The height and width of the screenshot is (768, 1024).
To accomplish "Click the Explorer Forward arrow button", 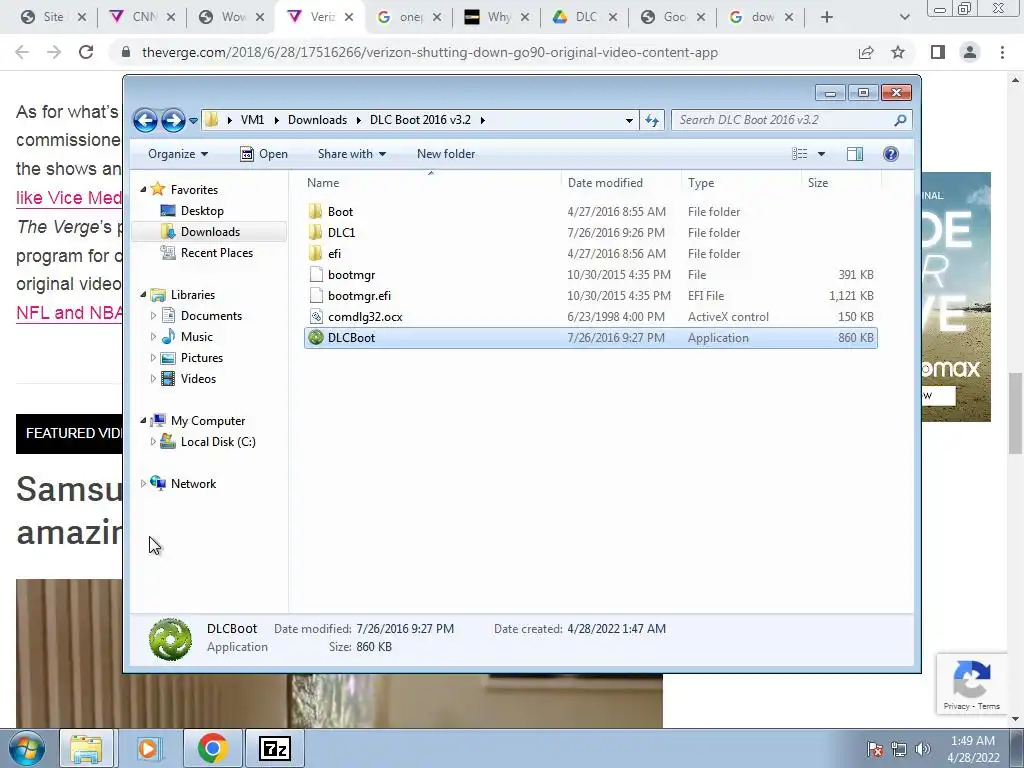I will pyautogui.click(x=173, y=120).
